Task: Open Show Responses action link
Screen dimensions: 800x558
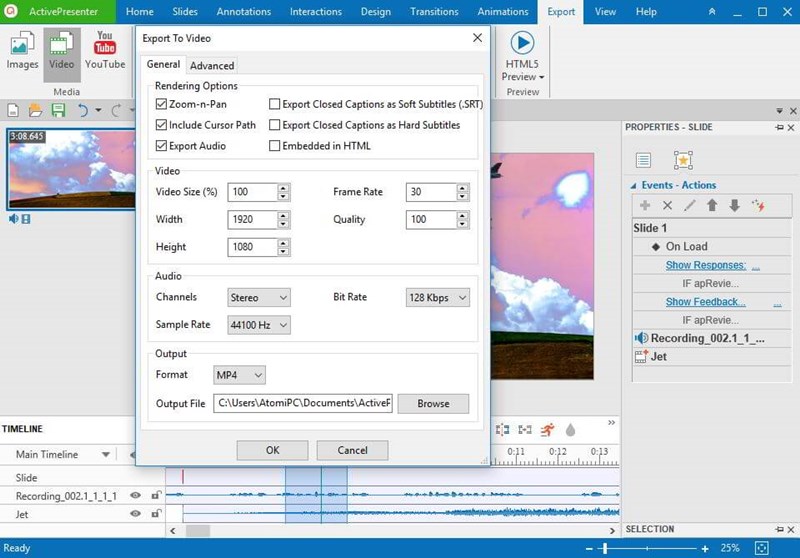Action: click(706, 265)
